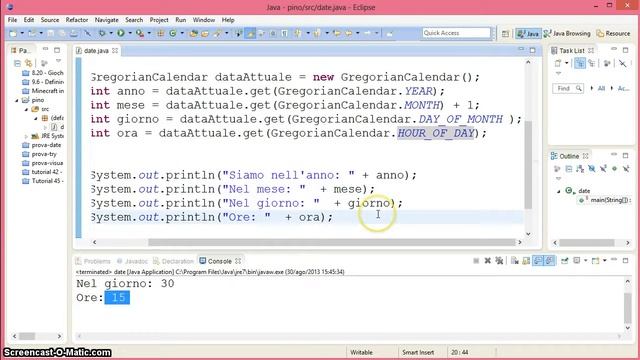The image size is (640, 360).
Task: Toggle Link with Editor in Package Explorer
Action: (29, 63)
